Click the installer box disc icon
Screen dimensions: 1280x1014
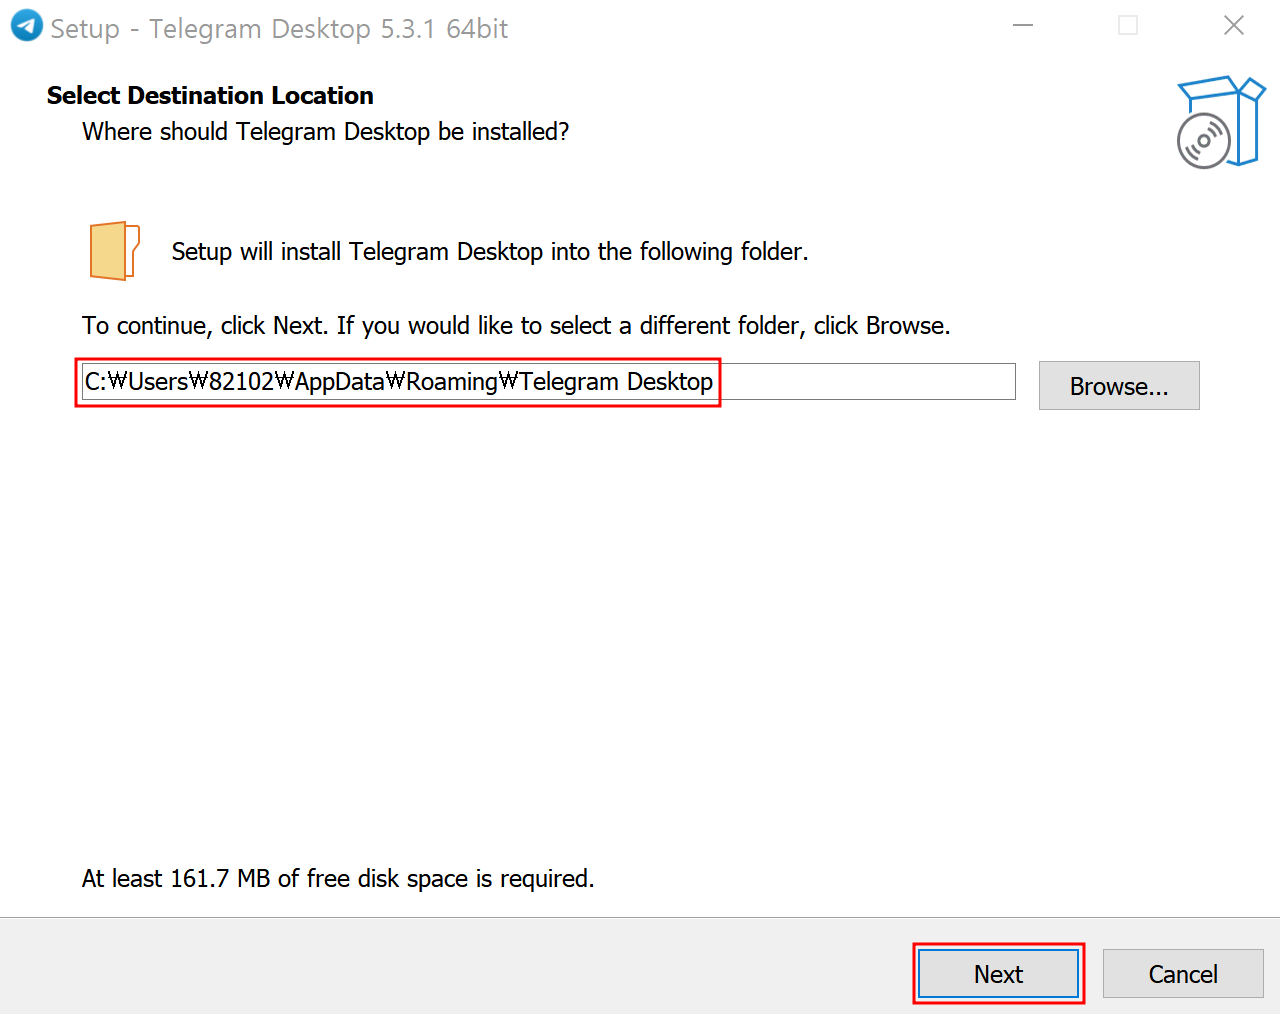1220,123
